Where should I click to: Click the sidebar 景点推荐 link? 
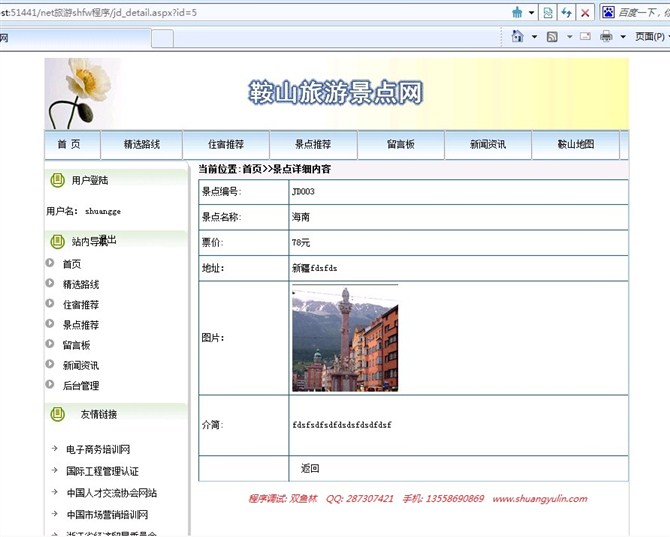point(81,325)
